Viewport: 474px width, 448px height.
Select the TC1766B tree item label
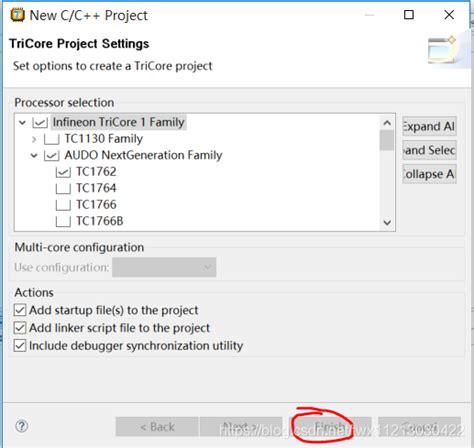(x=100, y=221)
